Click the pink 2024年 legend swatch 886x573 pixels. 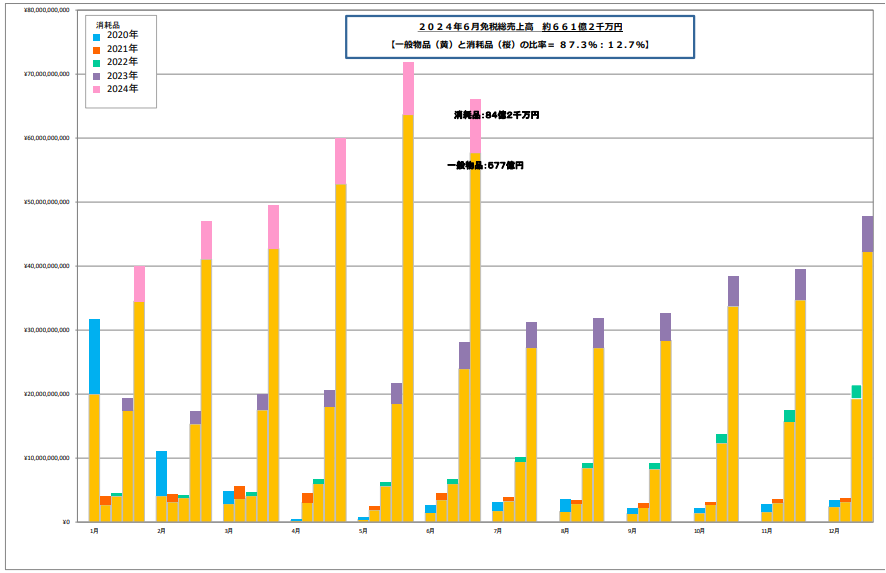[x=98, y=89]
